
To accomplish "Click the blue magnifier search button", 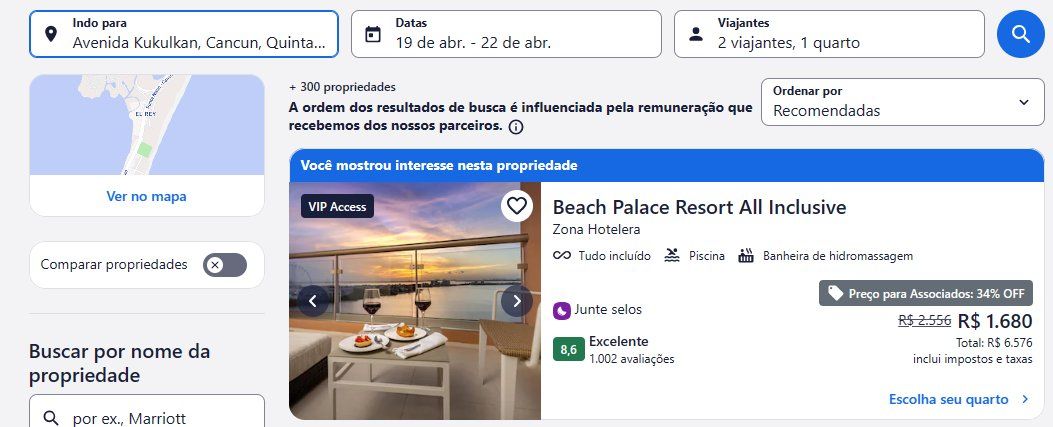I will coord(1020,34).
